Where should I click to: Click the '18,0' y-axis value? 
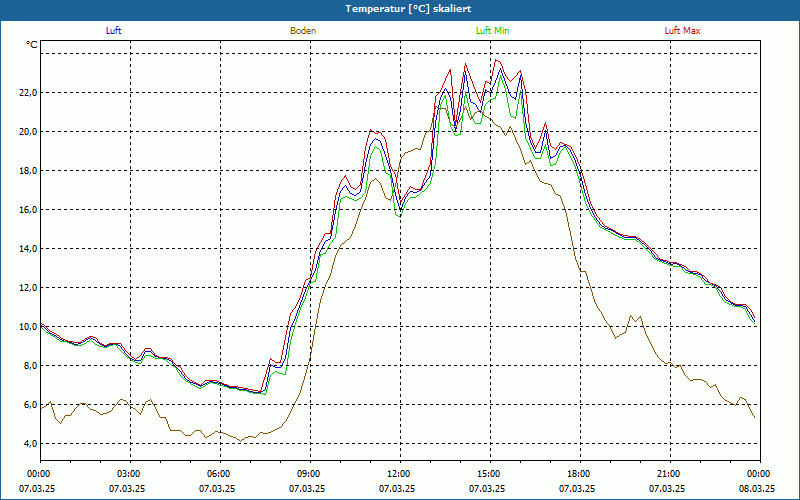[29, 170]
